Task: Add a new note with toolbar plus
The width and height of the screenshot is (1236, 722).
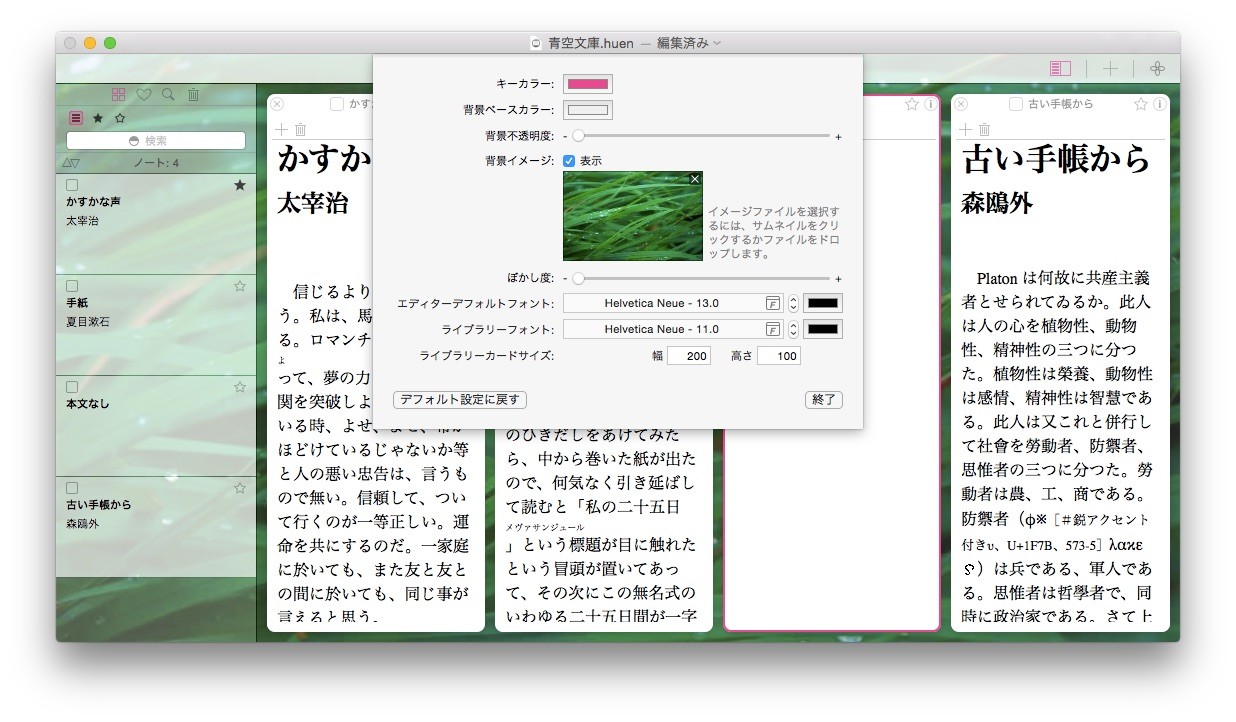Action: point(1110,68)
